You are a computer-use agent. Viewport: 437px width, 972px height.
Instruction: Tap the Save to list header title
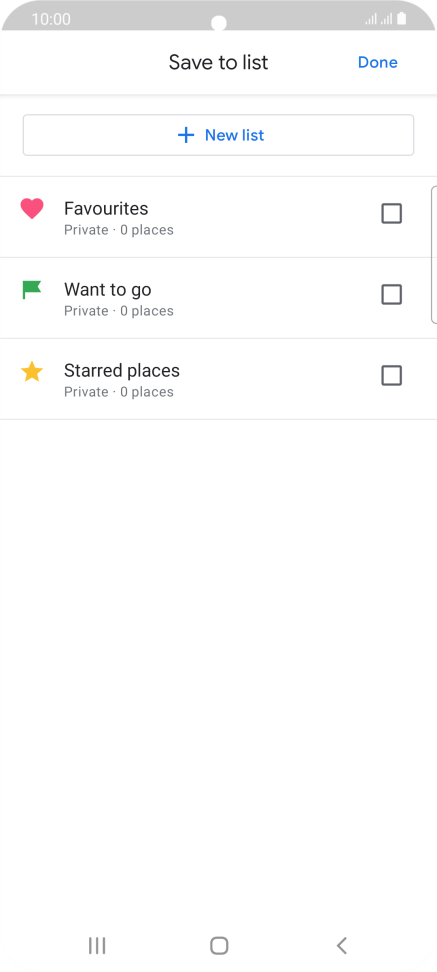[x=218, y=62]
